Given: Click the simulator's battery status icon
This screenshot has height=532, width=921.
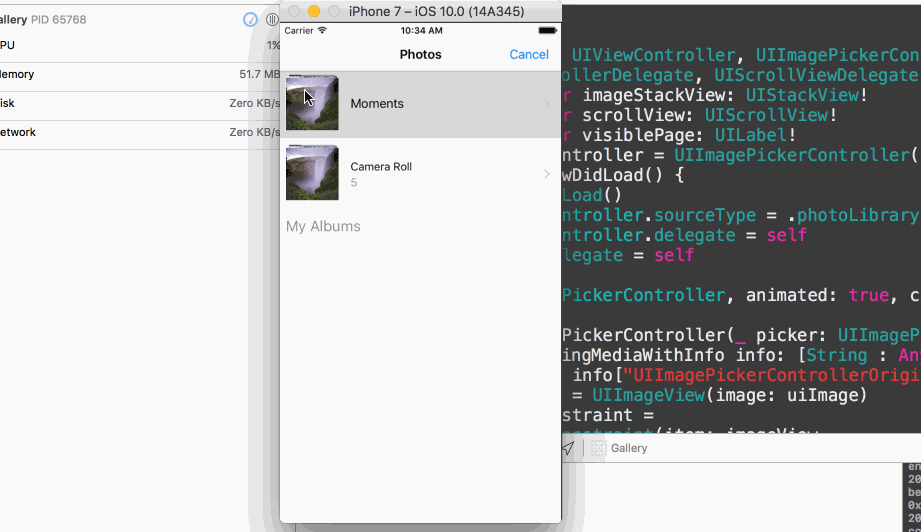Looking at the screenshot, I should coord(547,31).
